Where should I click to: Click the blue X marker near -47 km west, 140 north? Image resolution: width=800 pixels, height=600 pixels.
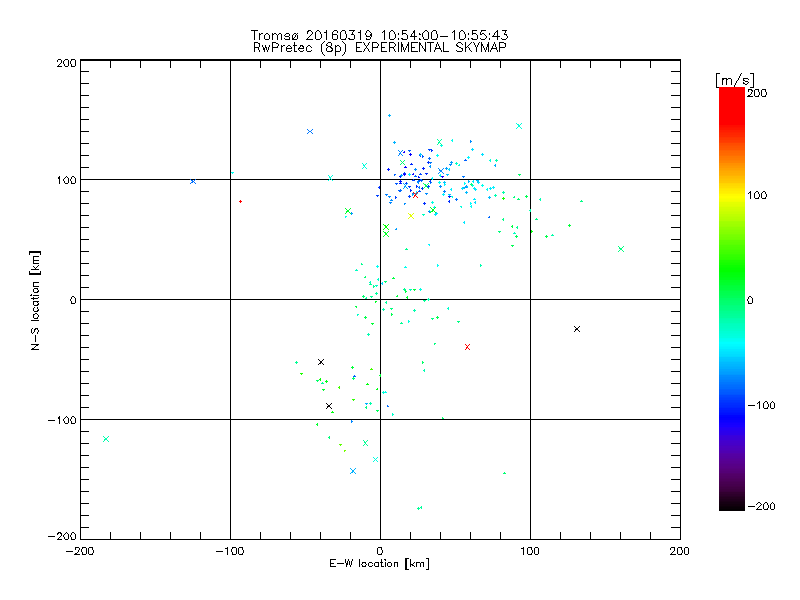(x=310, y=132)
